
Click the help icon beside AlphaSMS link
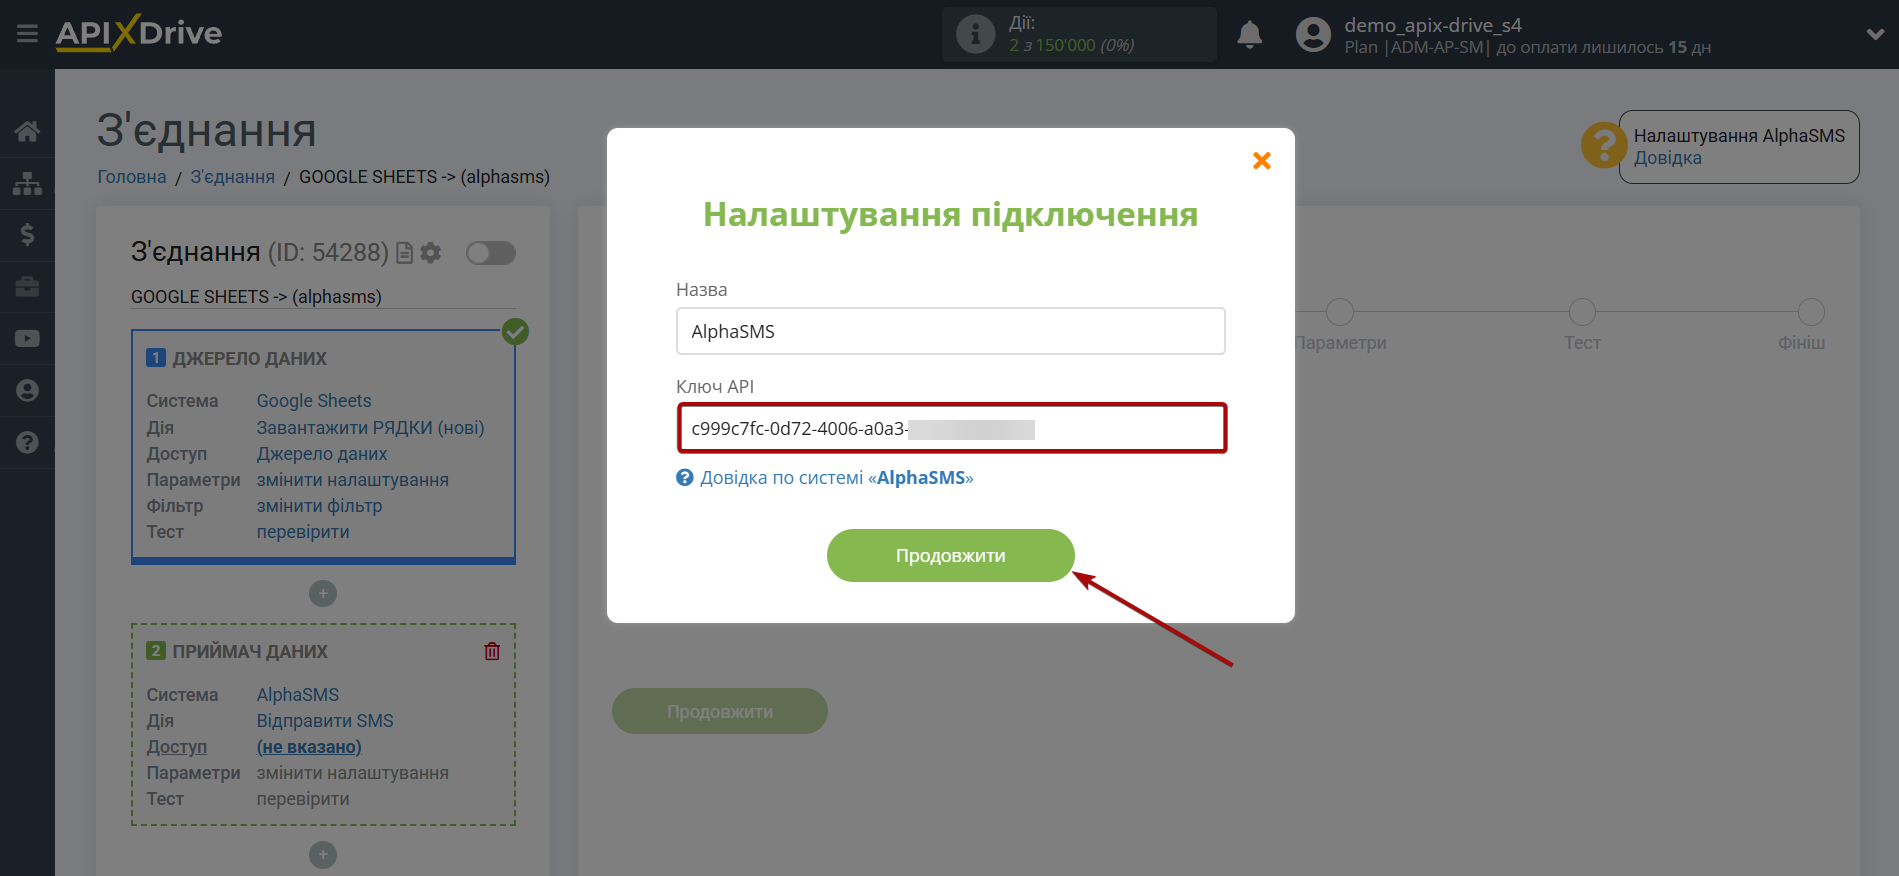[685, 478]
